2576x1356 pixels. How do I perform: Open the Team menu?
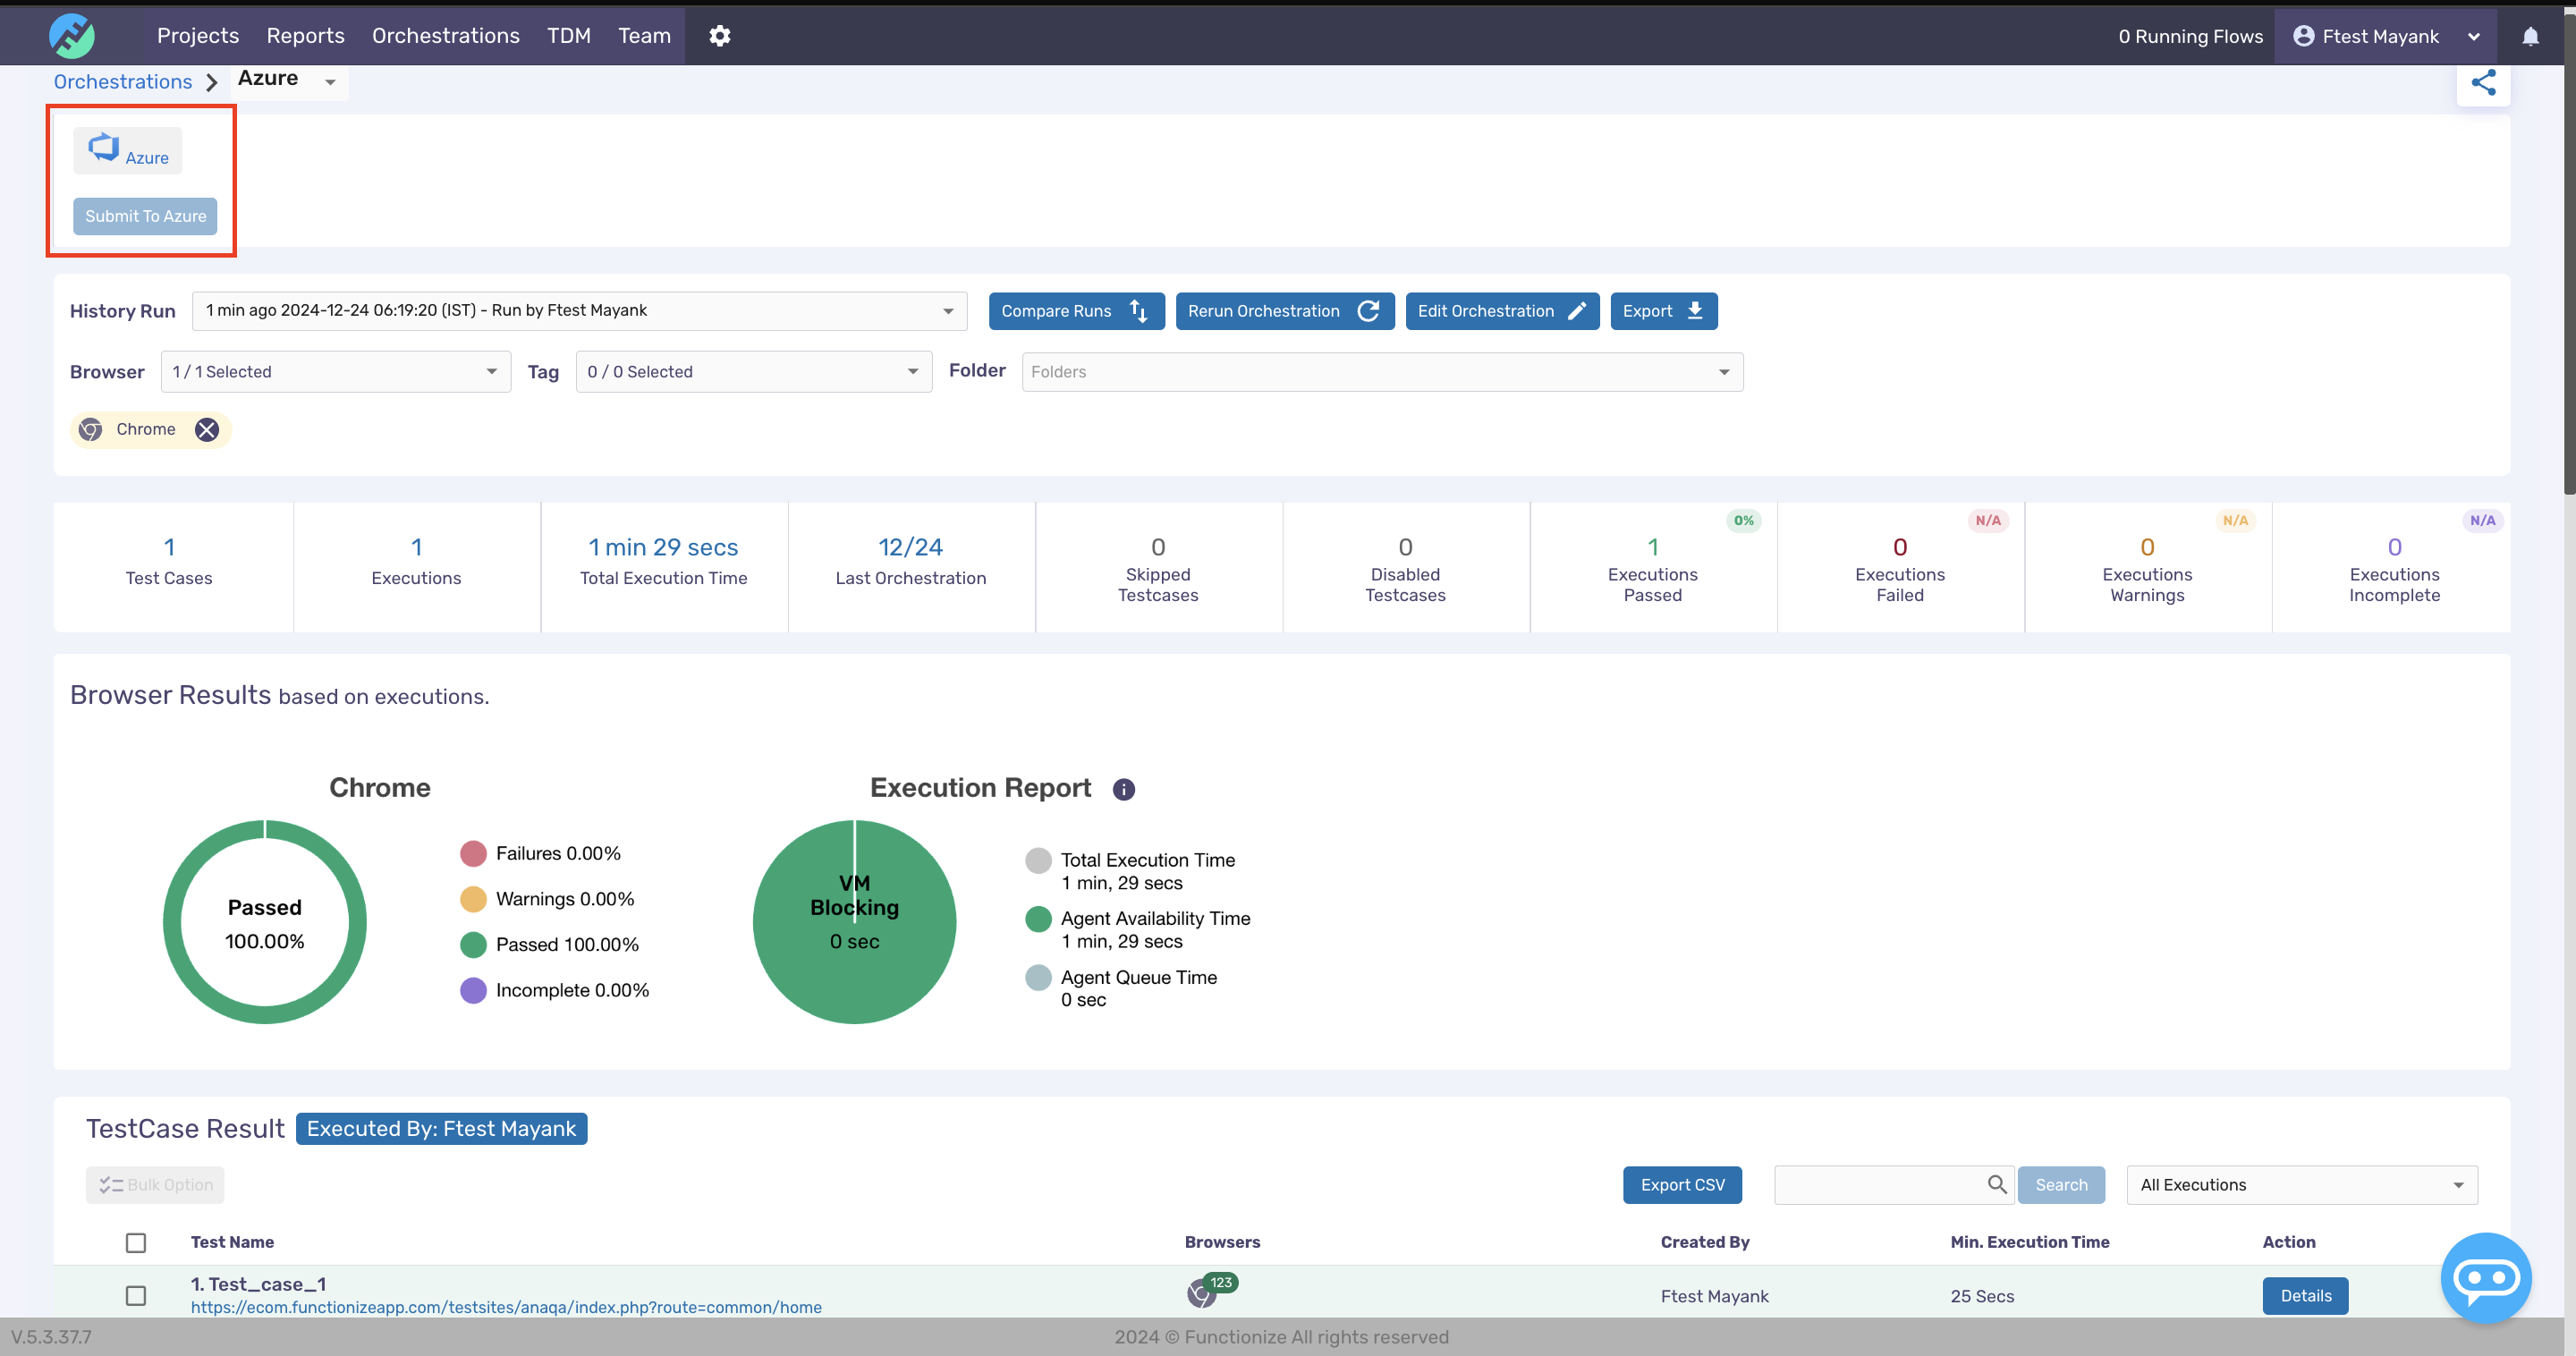pos(644,36)
